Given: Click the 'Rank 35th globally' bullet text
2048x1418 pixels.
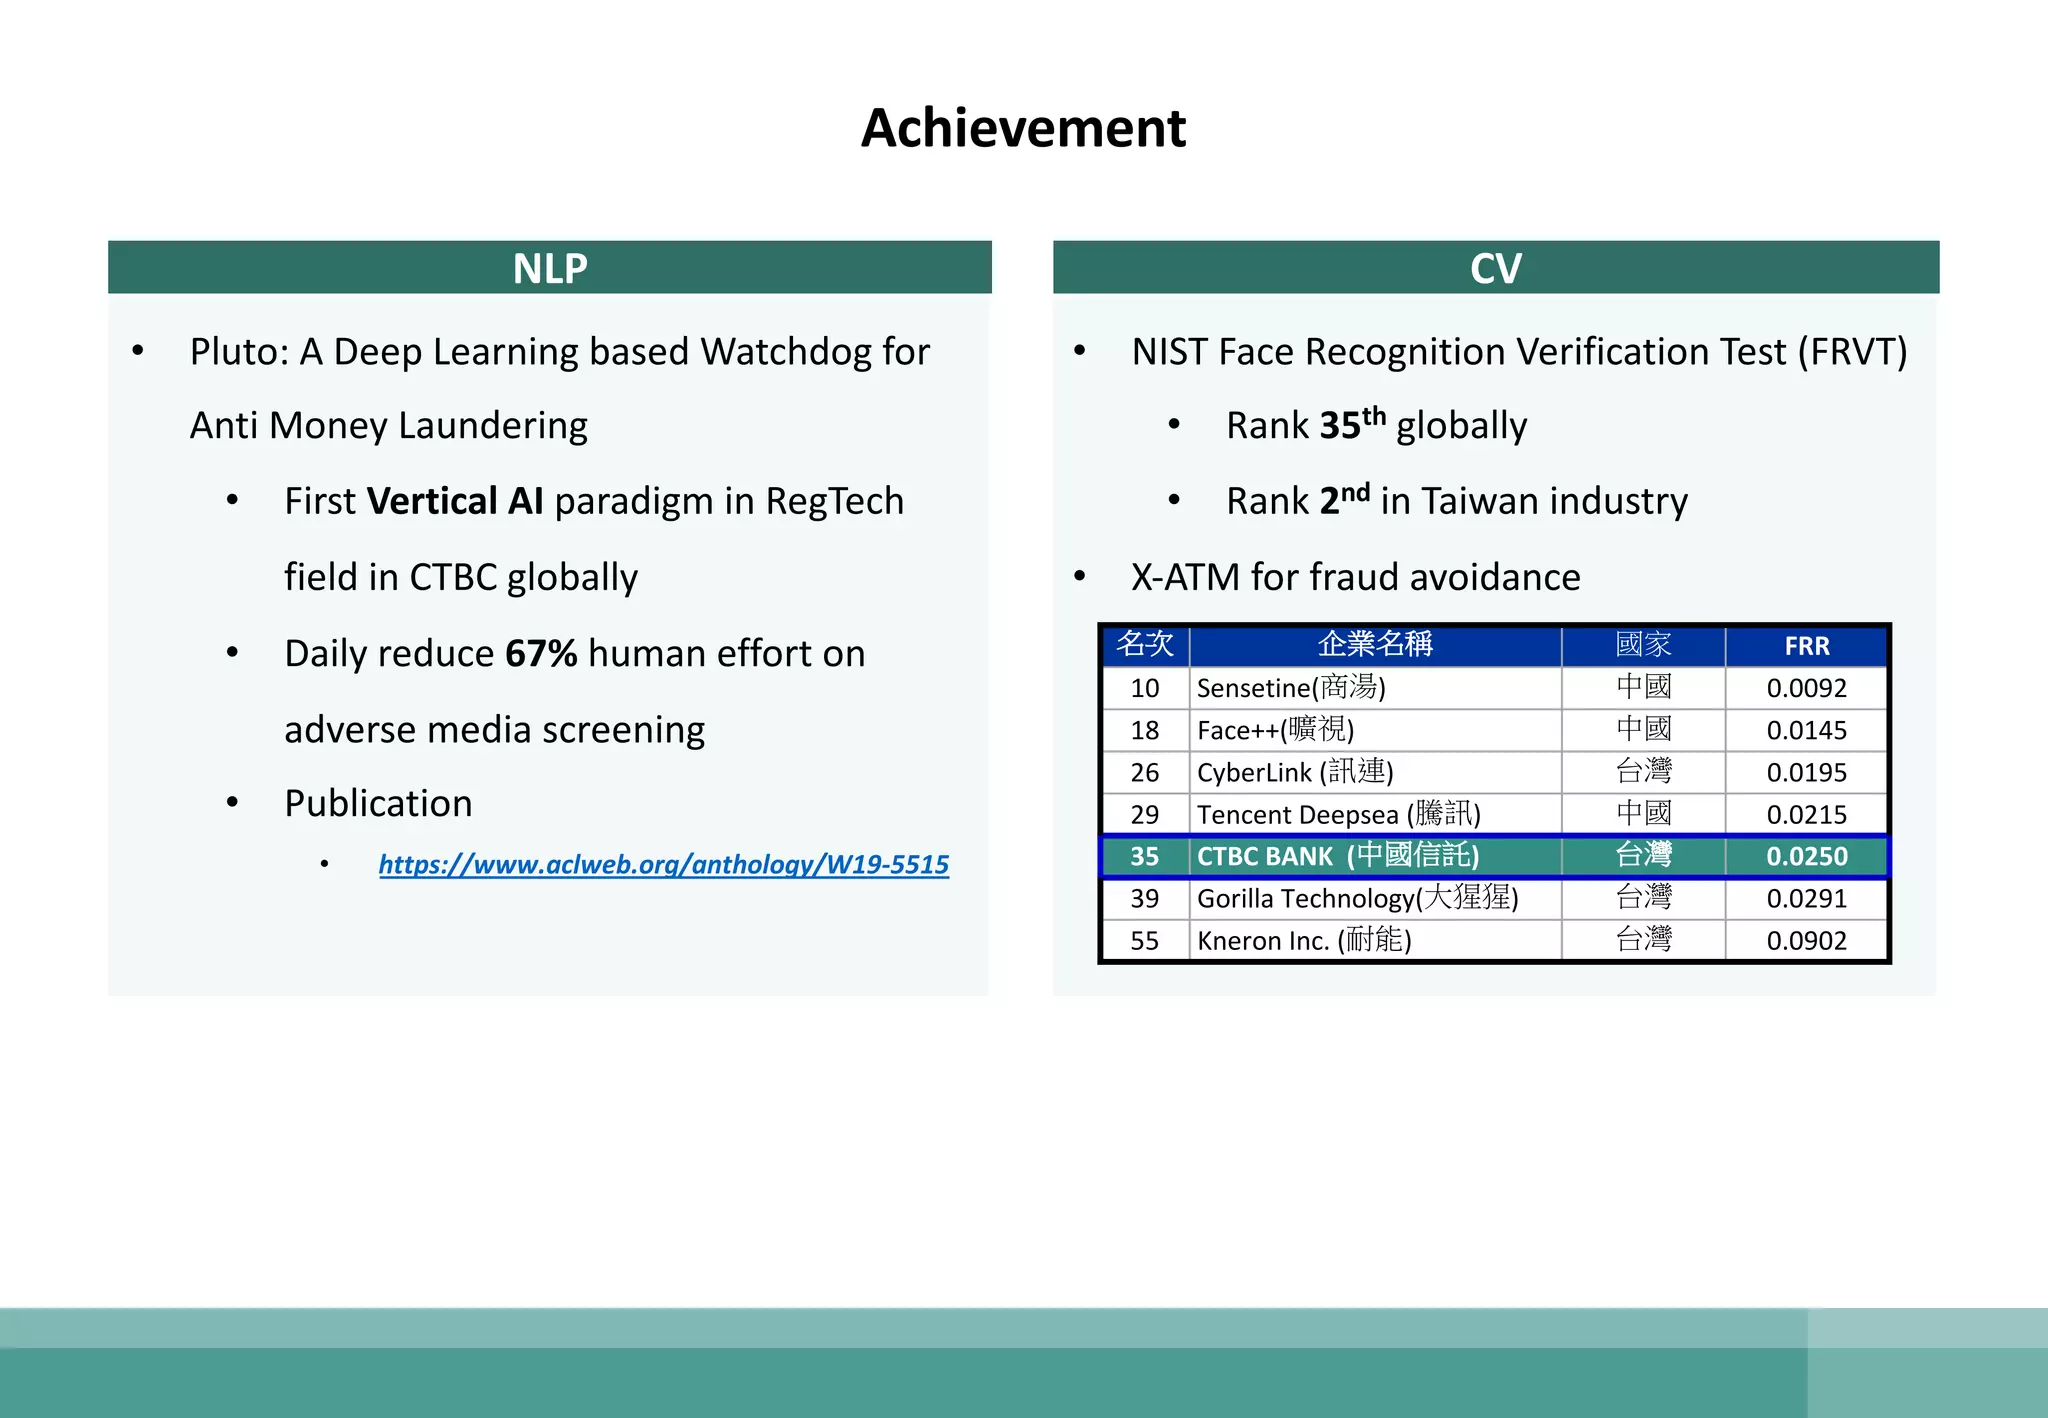Looking at the screenshot, I should (1376, 425).
